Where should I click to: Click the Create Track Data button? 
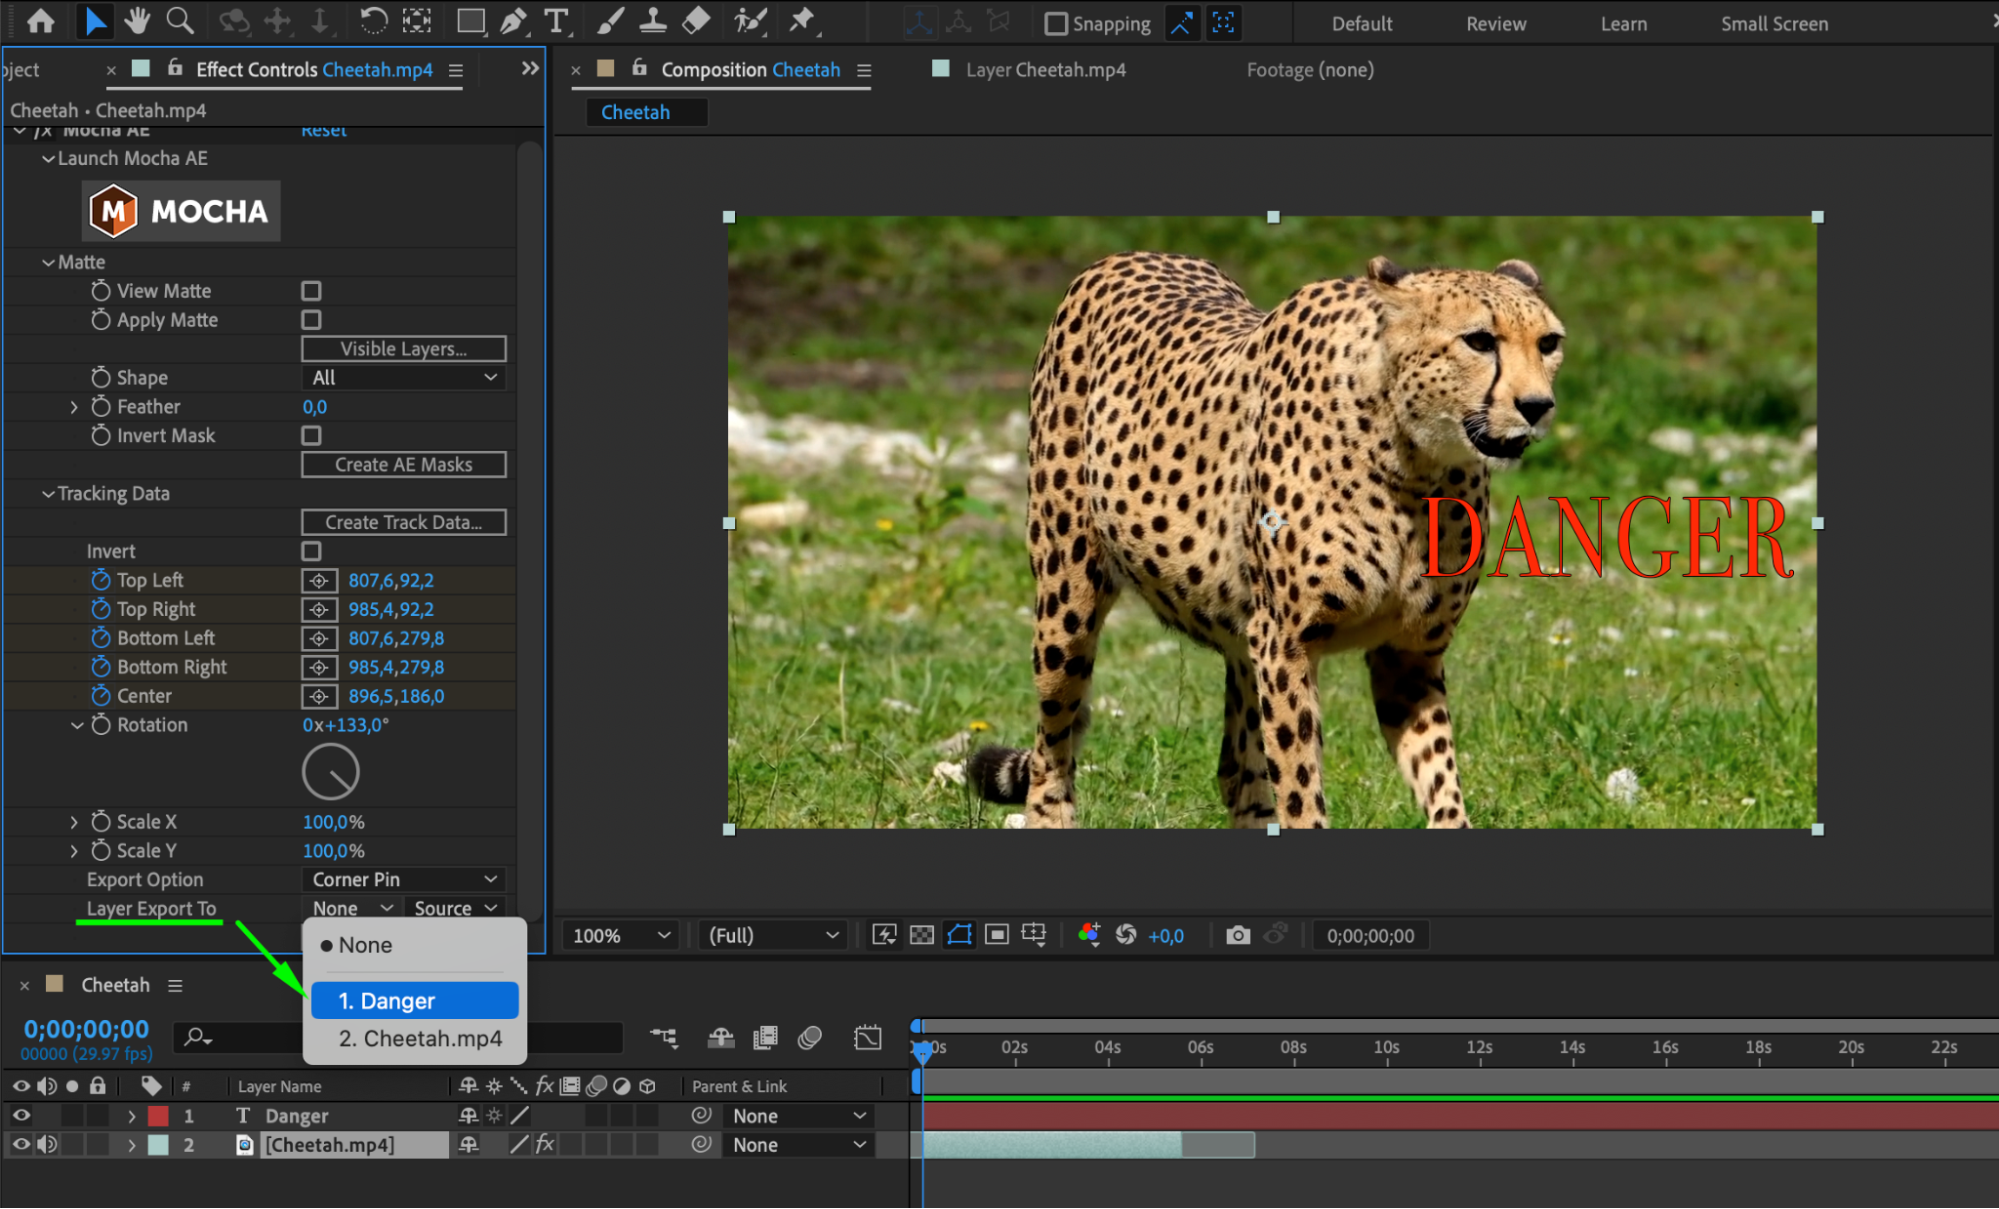tap(403, 522)
